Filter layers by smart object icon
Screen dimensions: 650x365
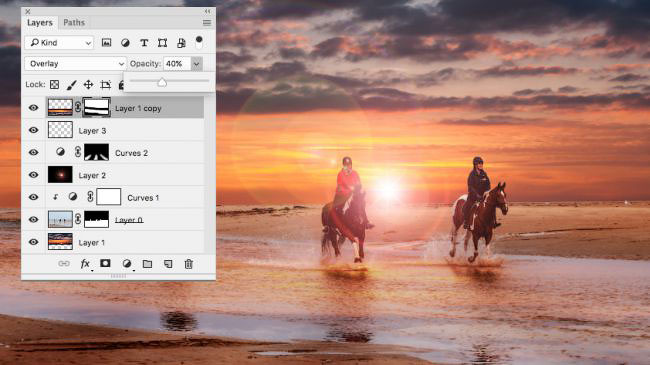point(181,43)
